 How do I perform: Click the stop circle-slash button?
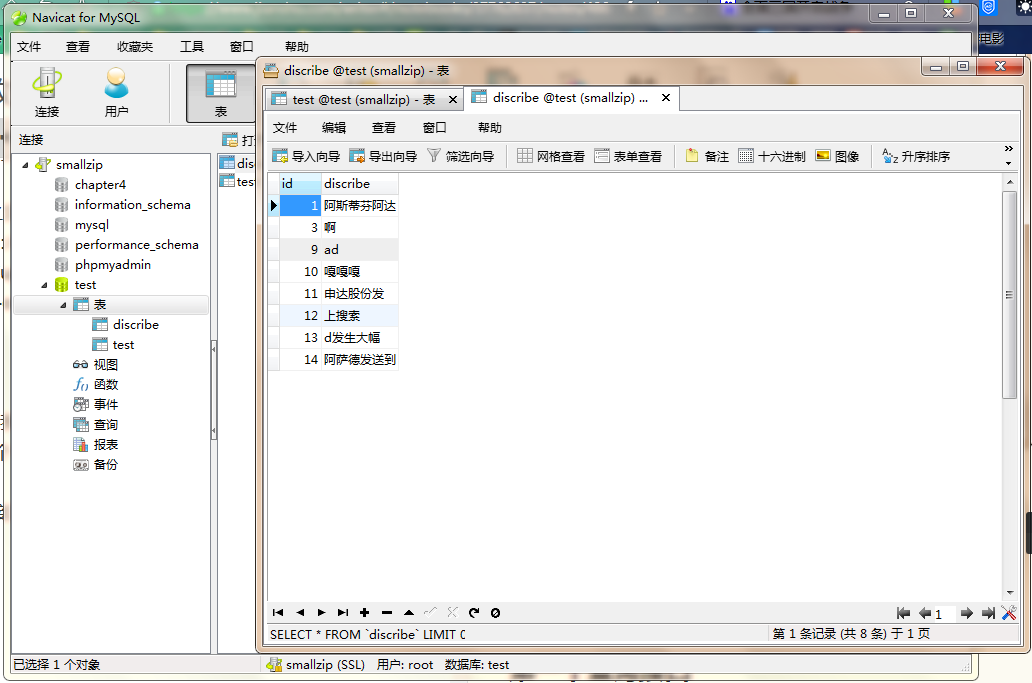(x=496, y=613)
